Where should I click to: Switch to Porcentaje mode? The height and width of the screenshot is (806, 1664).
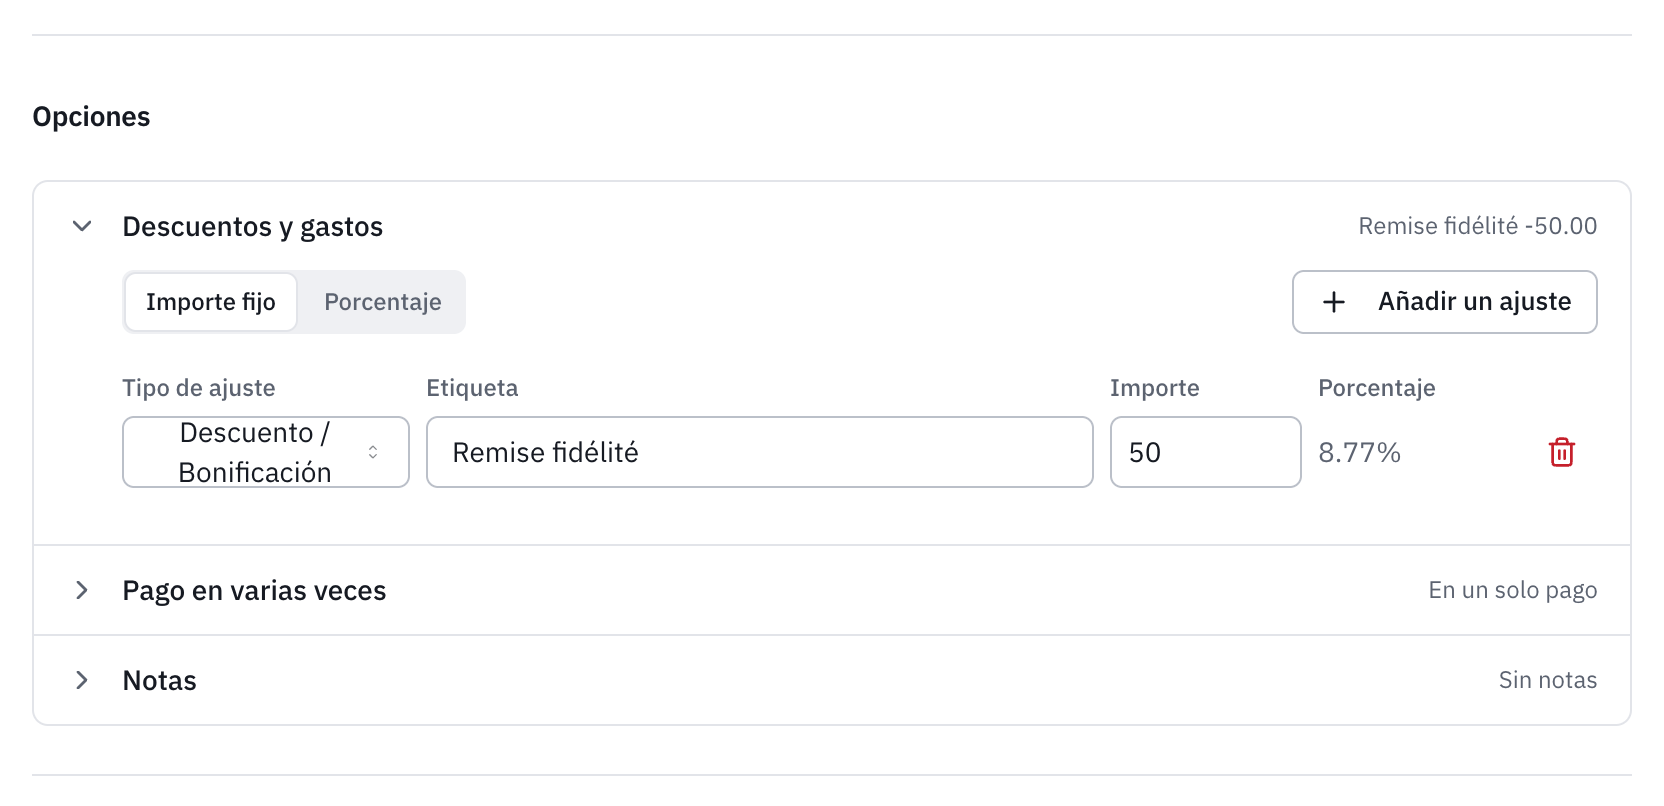coord(383,302)
